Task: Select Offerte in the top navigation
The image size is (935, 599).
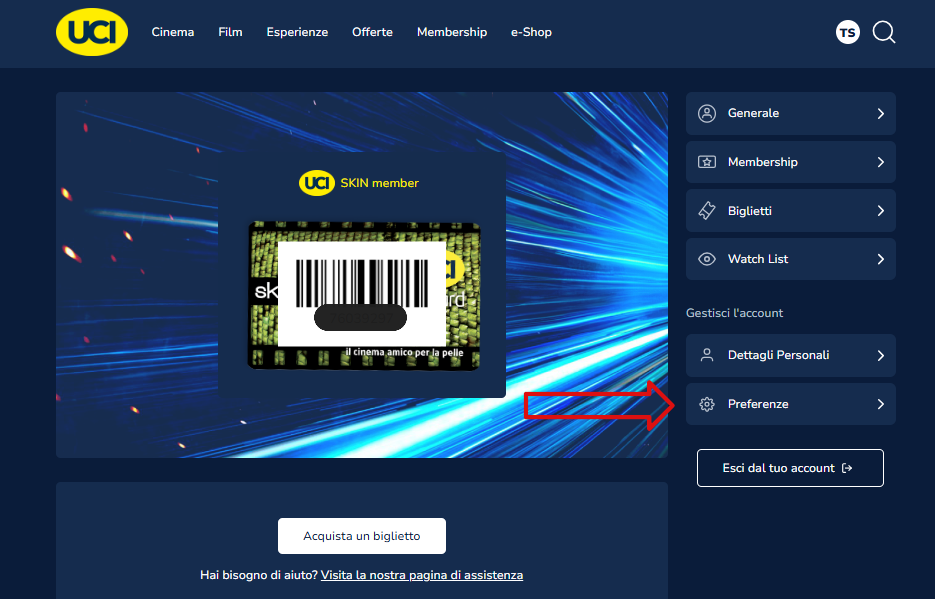Action: (x=372, y=32)
